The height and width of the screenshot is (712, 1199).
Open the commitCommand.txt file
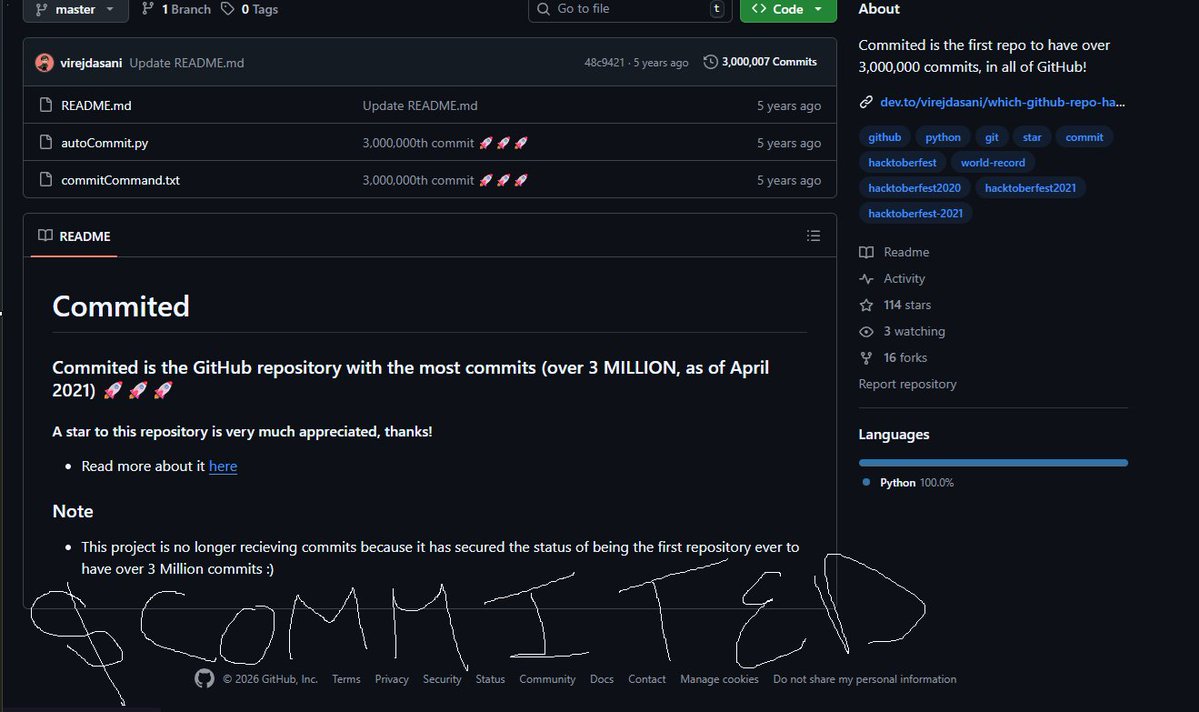pyautogui.click(x=121, y=180)
